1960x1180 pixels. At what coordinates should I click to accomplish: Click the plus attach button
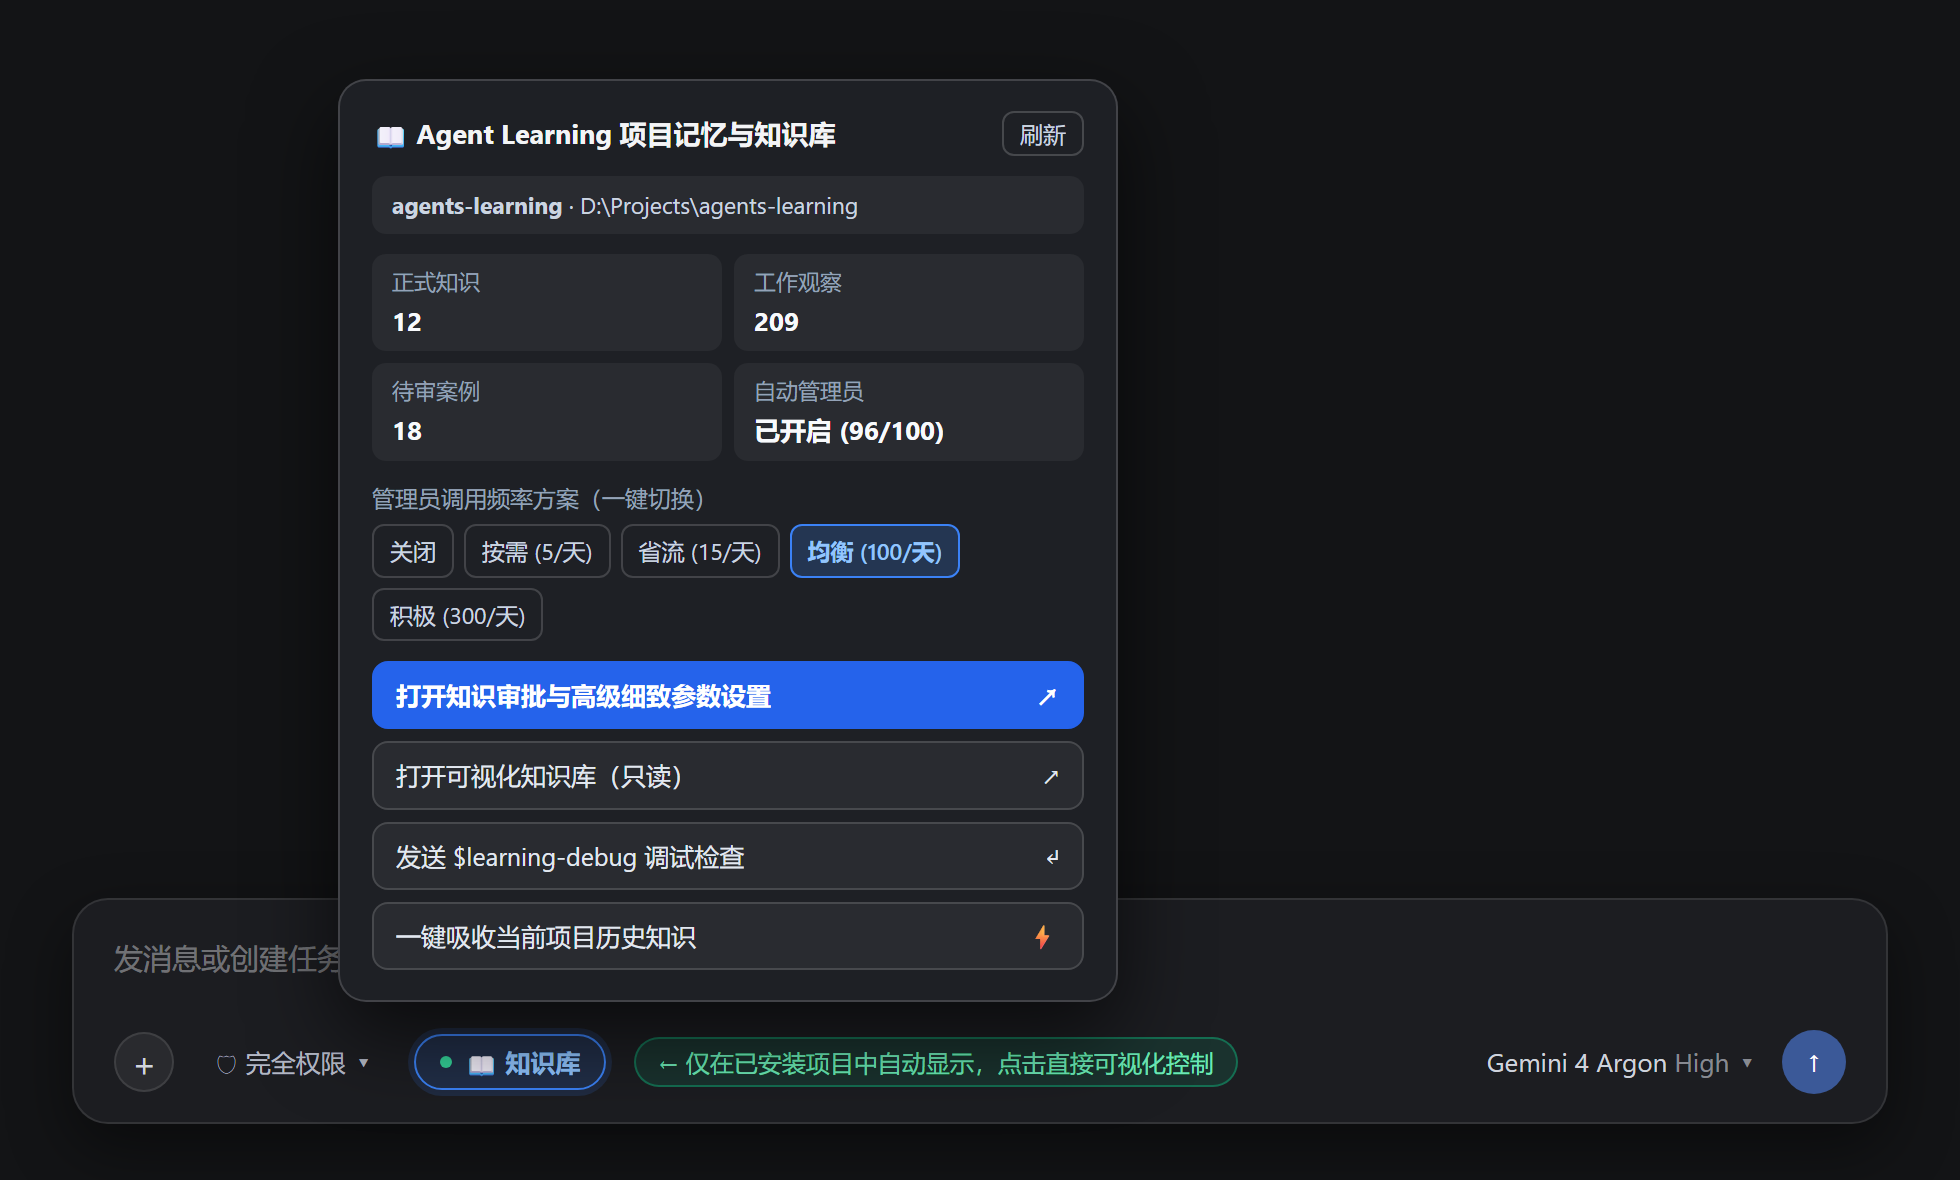tap(144, 1062)
